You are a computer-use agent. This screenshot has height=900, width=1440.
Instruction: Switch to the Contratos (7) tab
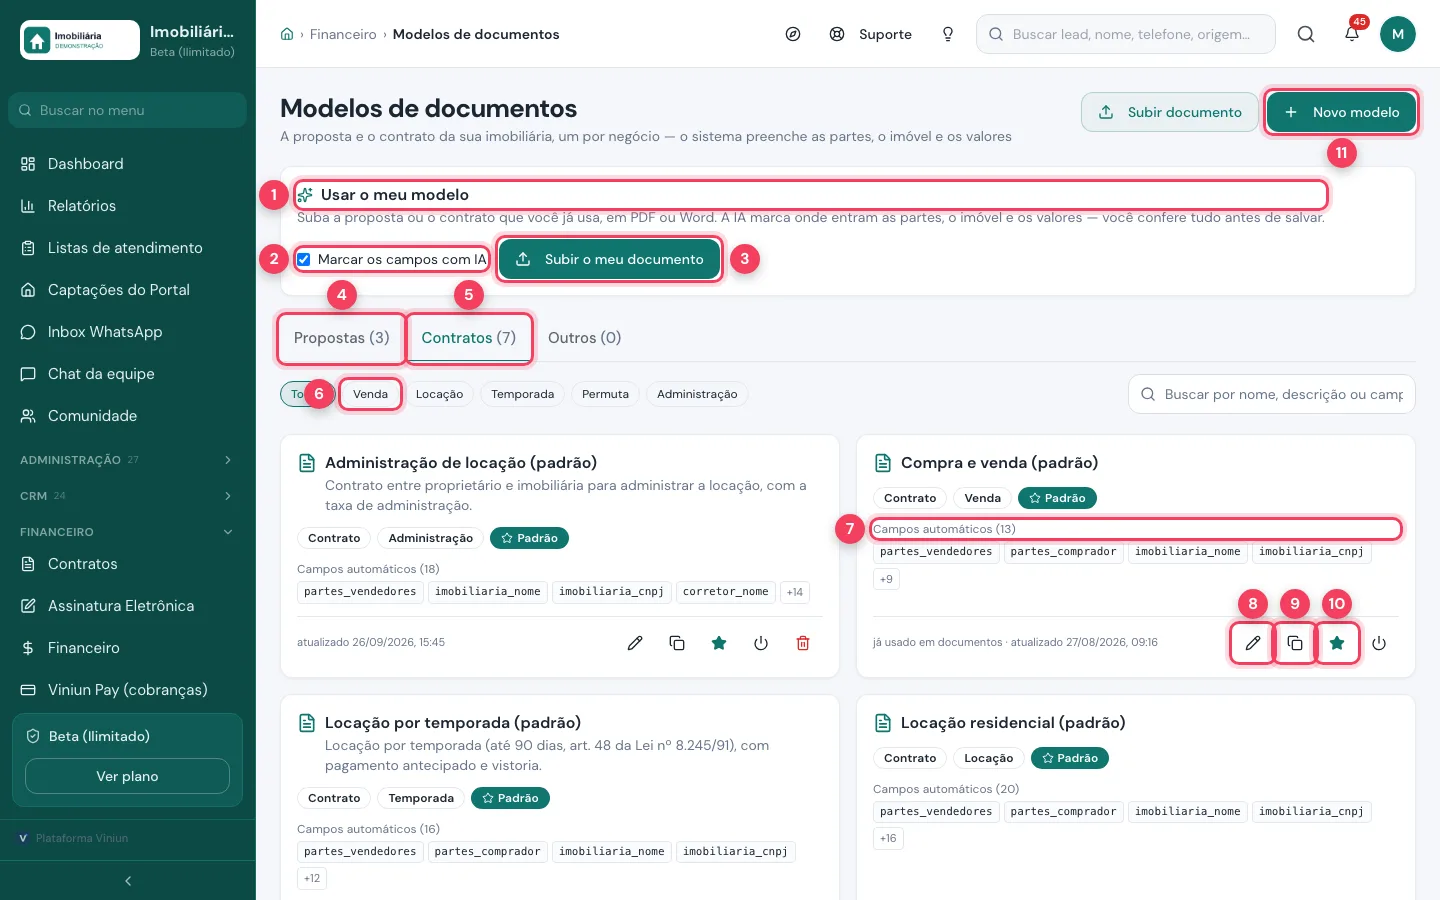coord(469,338)
